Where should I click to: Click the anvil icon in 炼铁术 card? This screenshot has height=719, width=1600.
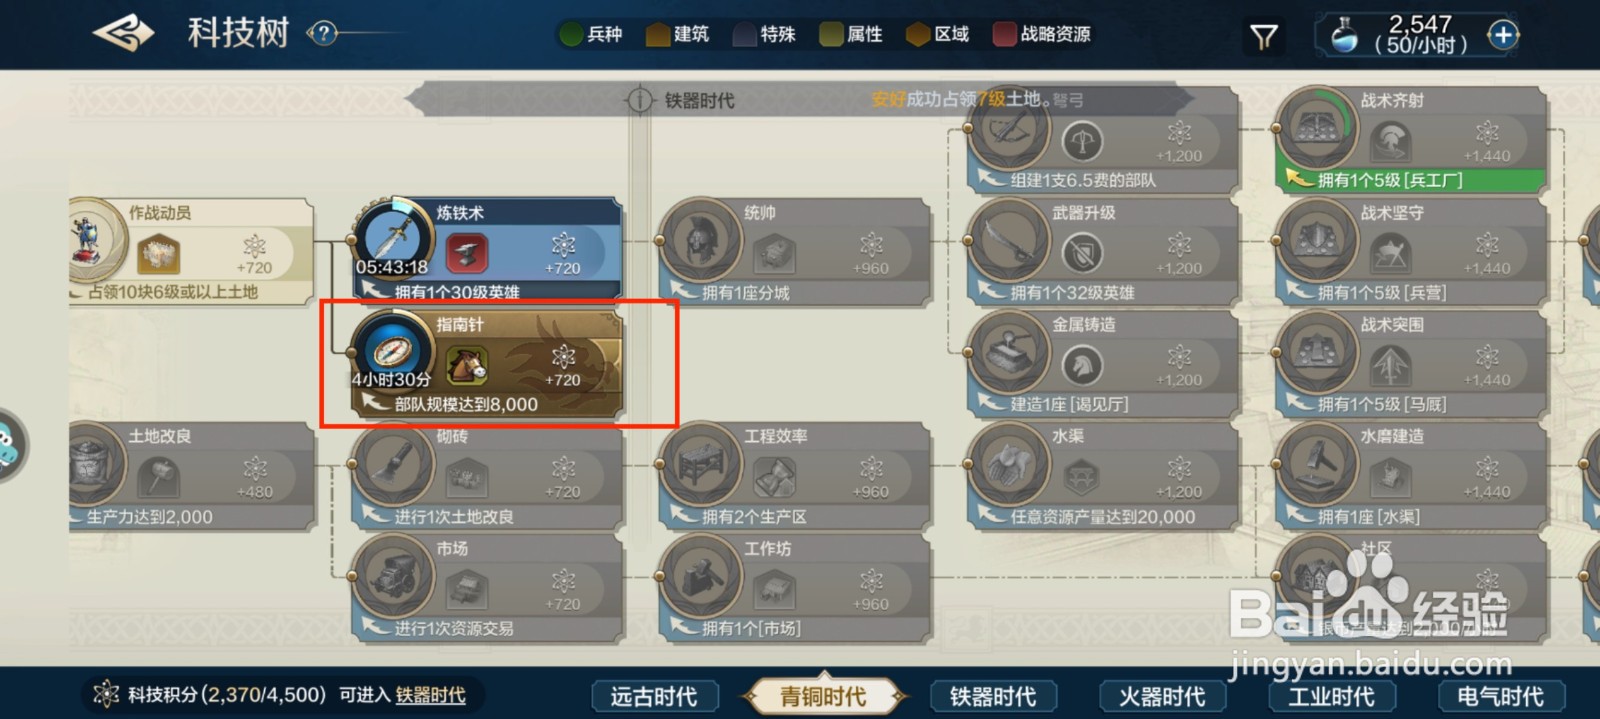pyautogui.click(x=466, y=253)
